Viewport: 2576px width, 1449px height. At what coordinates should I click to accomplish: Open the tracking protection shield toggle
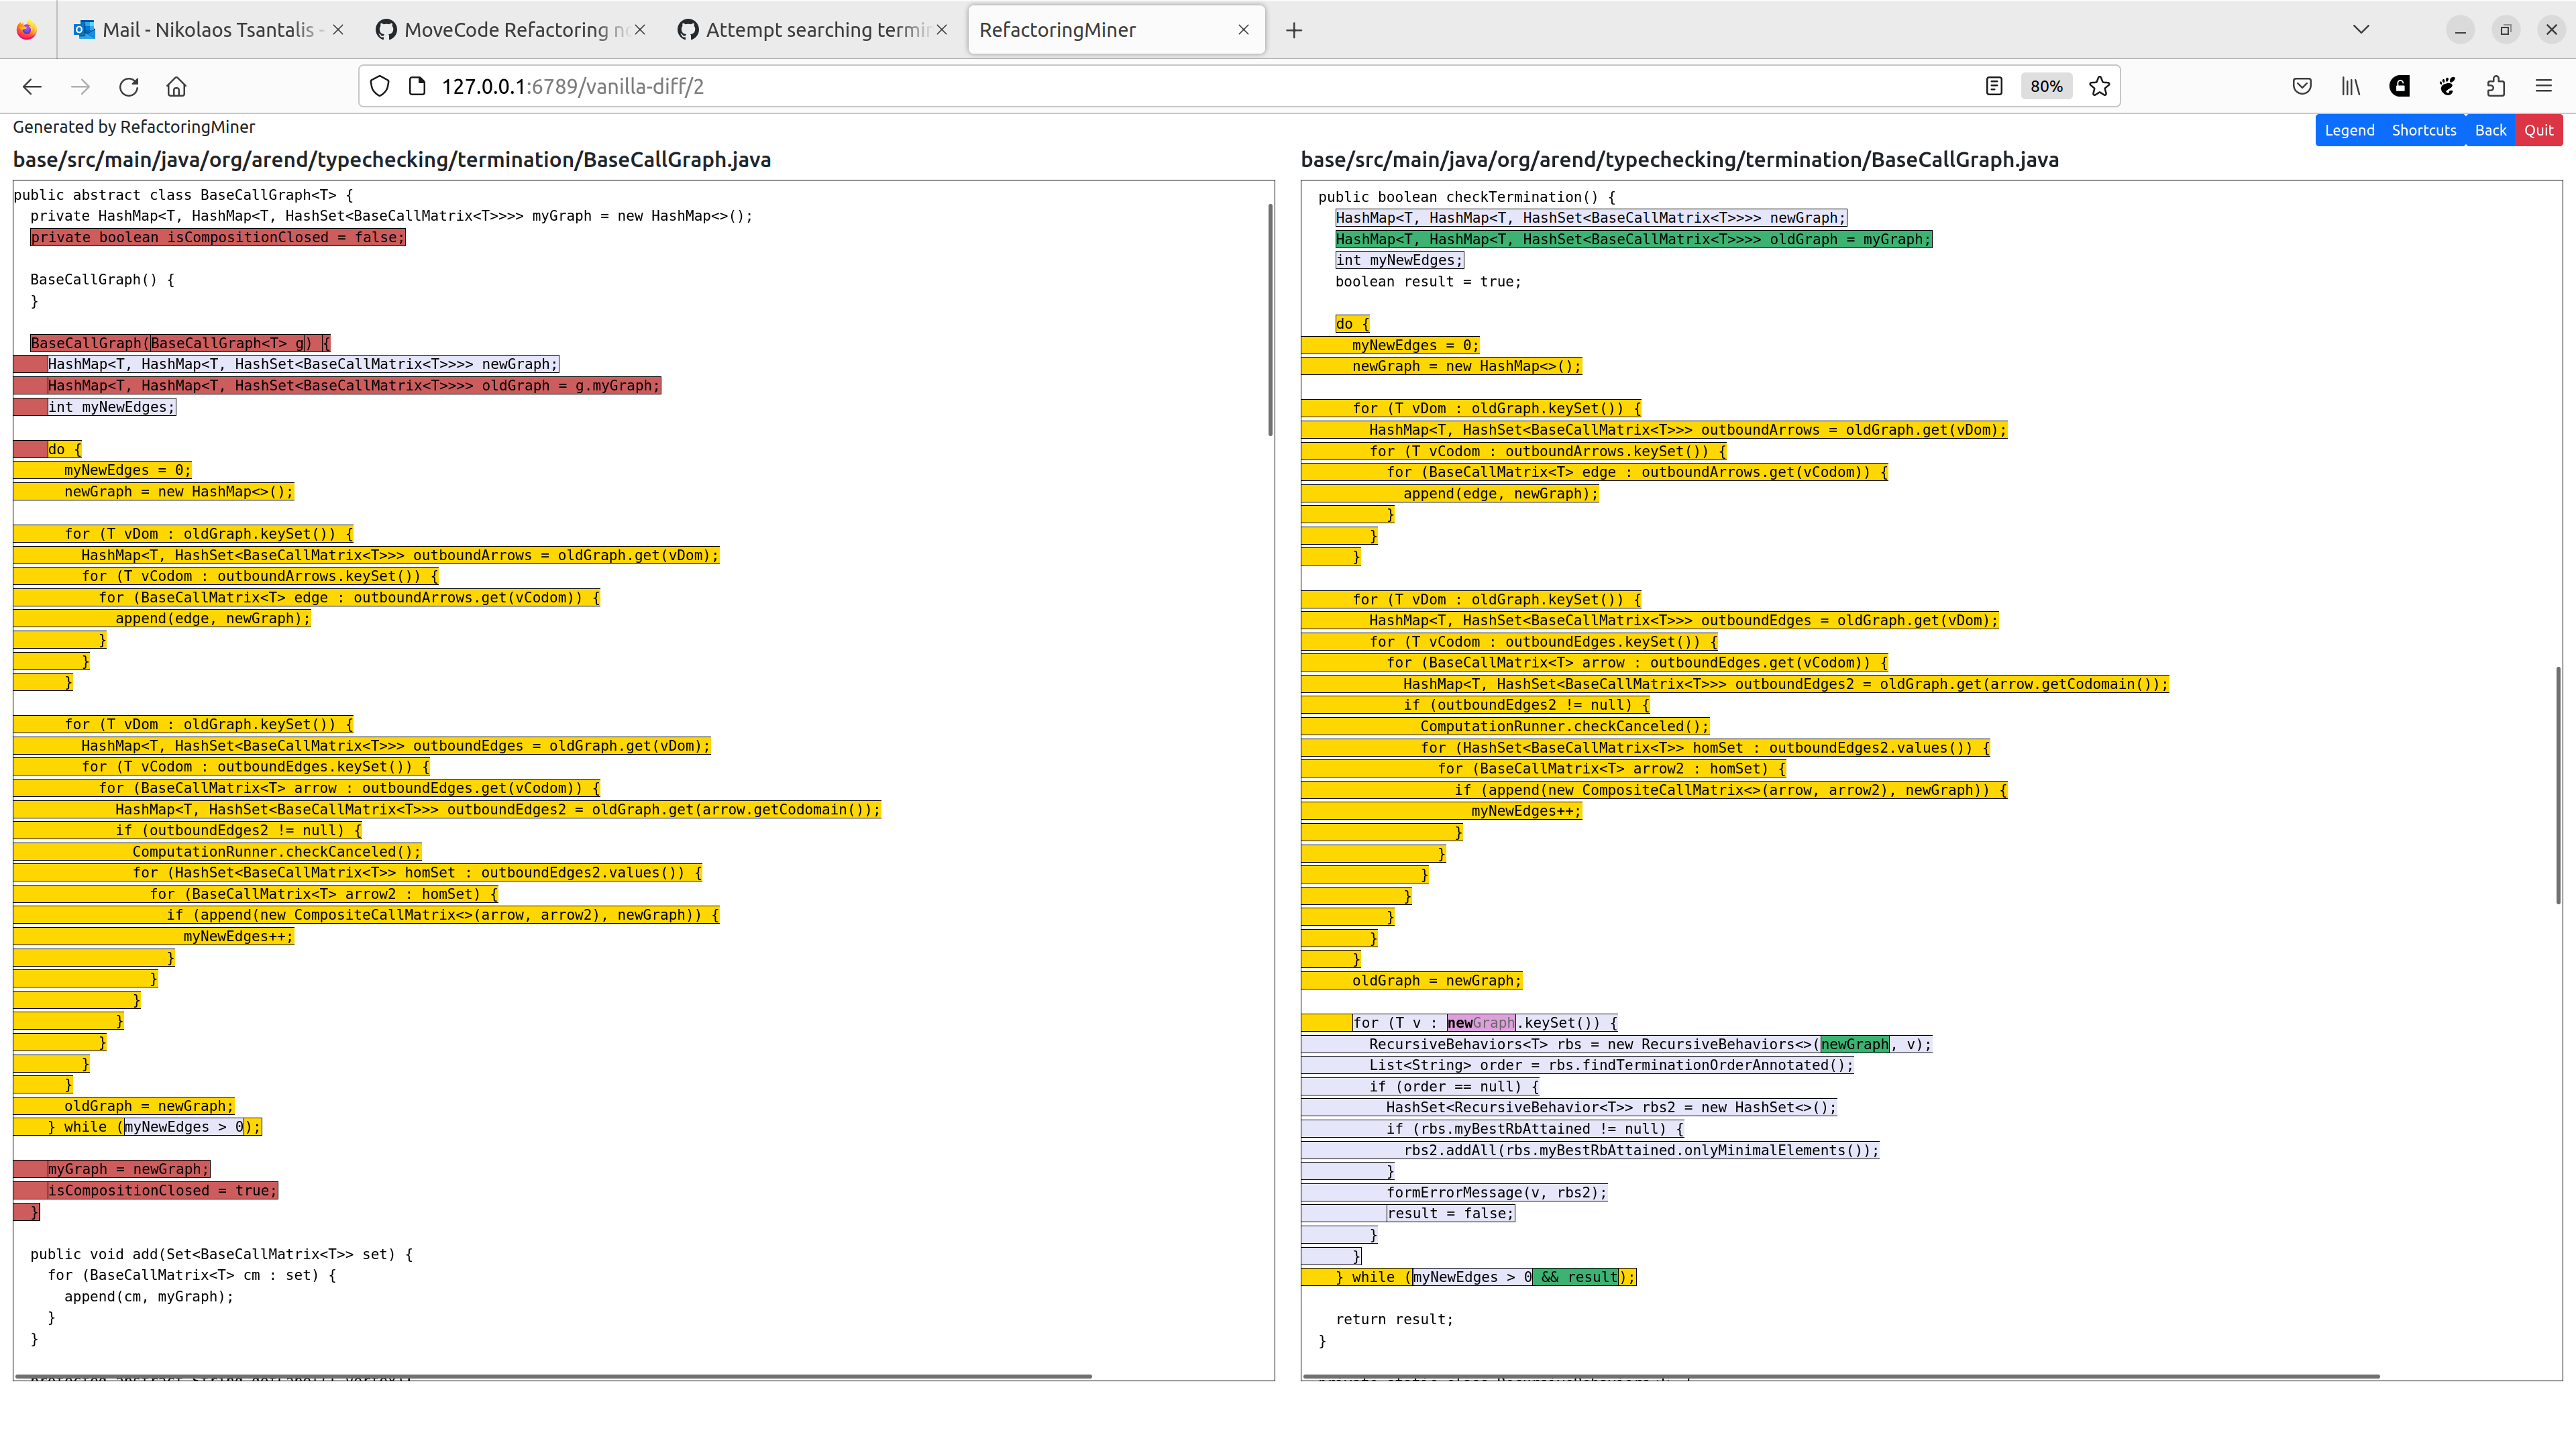click(379, 86)
